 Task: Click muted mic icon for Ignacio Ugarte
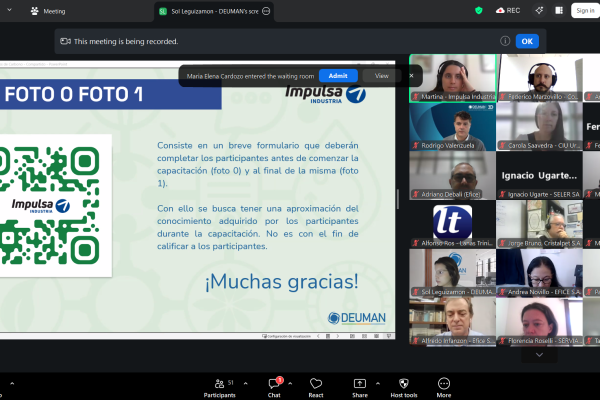(502, 194)
